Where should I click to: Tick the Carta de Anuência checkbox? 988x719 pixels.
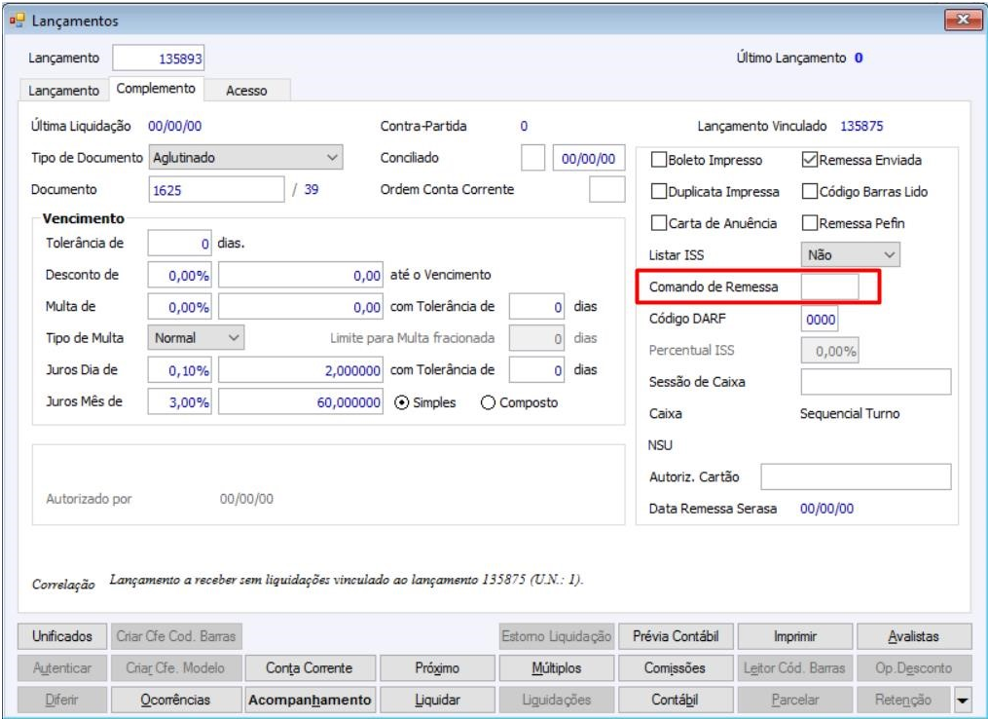pyautogui.click(x=658, y=223)
